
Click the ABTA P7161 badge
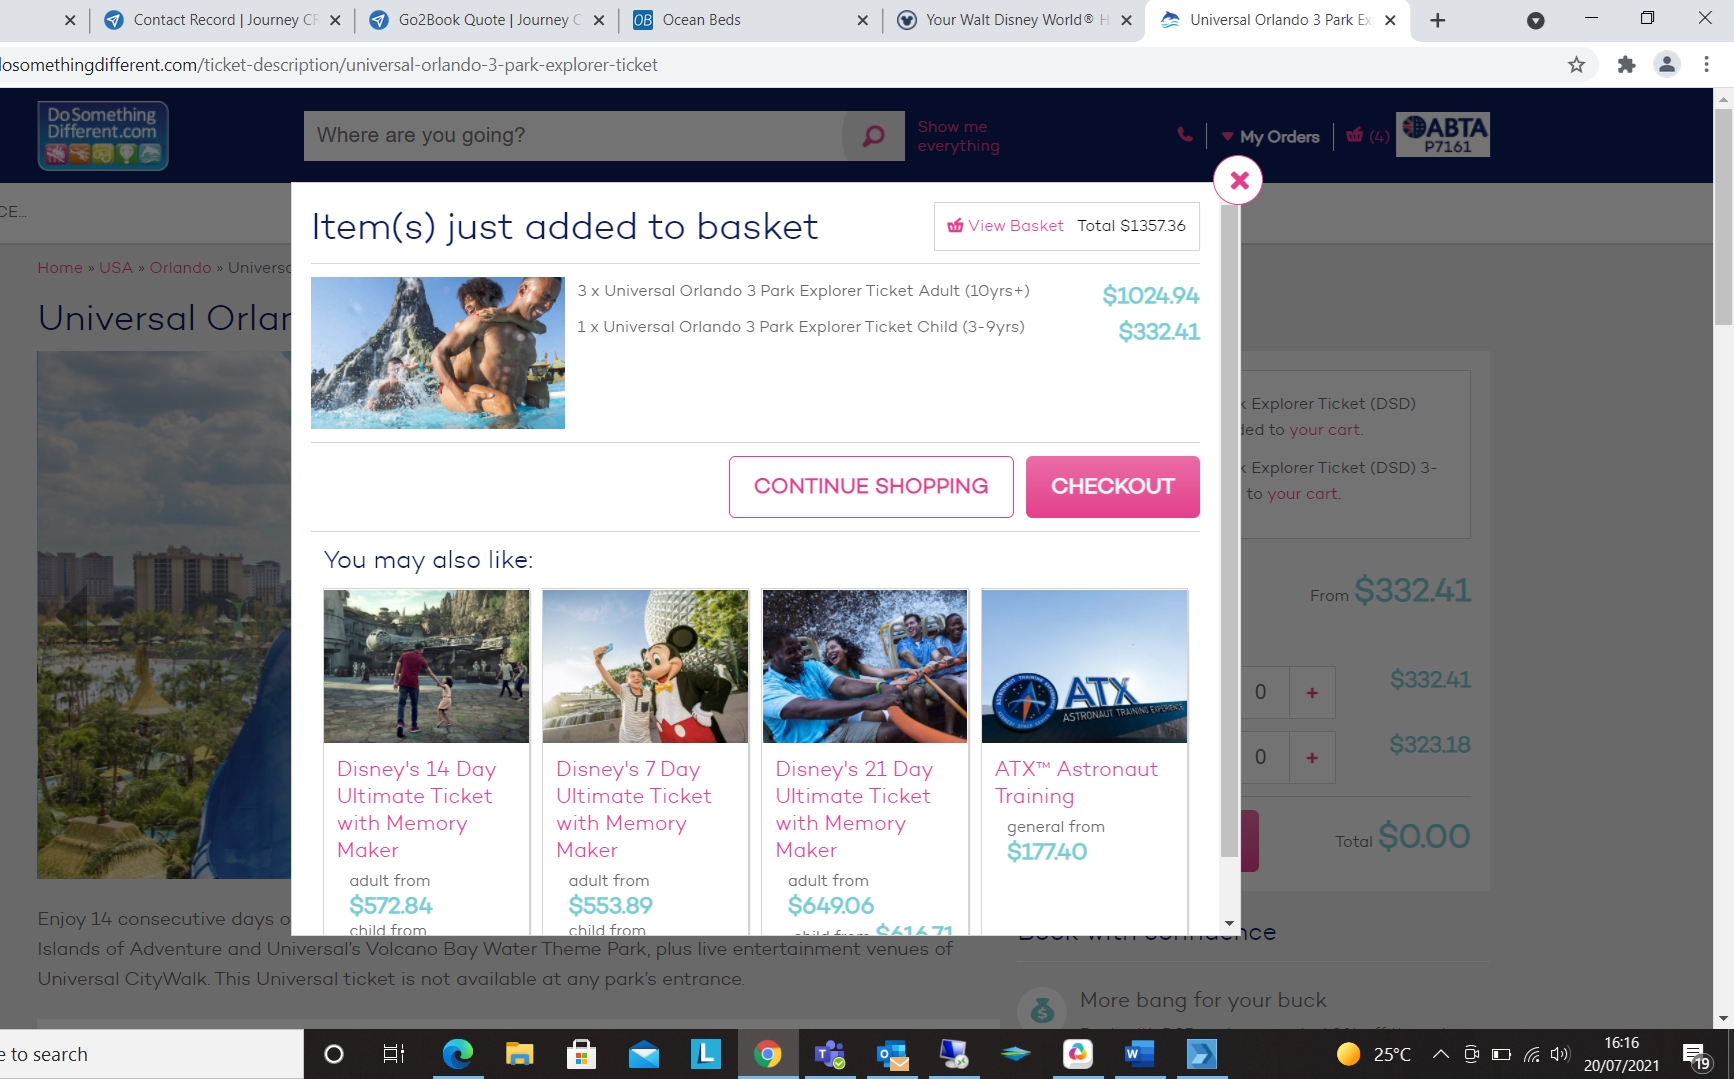coord(1443,134)
